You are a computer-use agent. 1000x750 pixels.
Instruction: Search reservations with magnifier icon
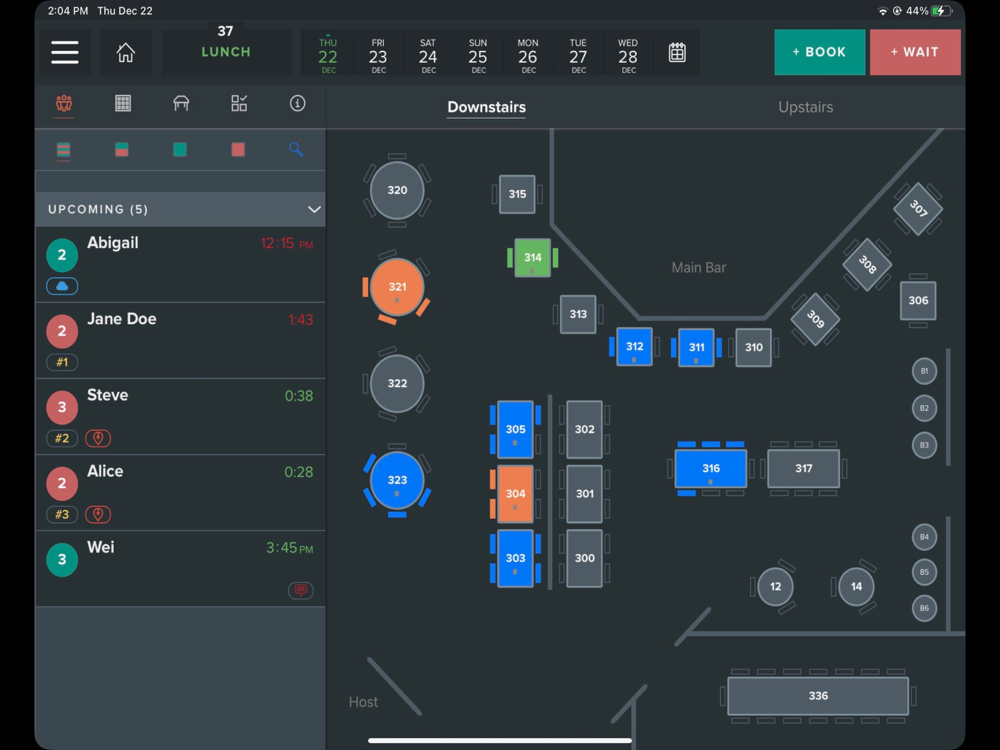pos(296,149)
